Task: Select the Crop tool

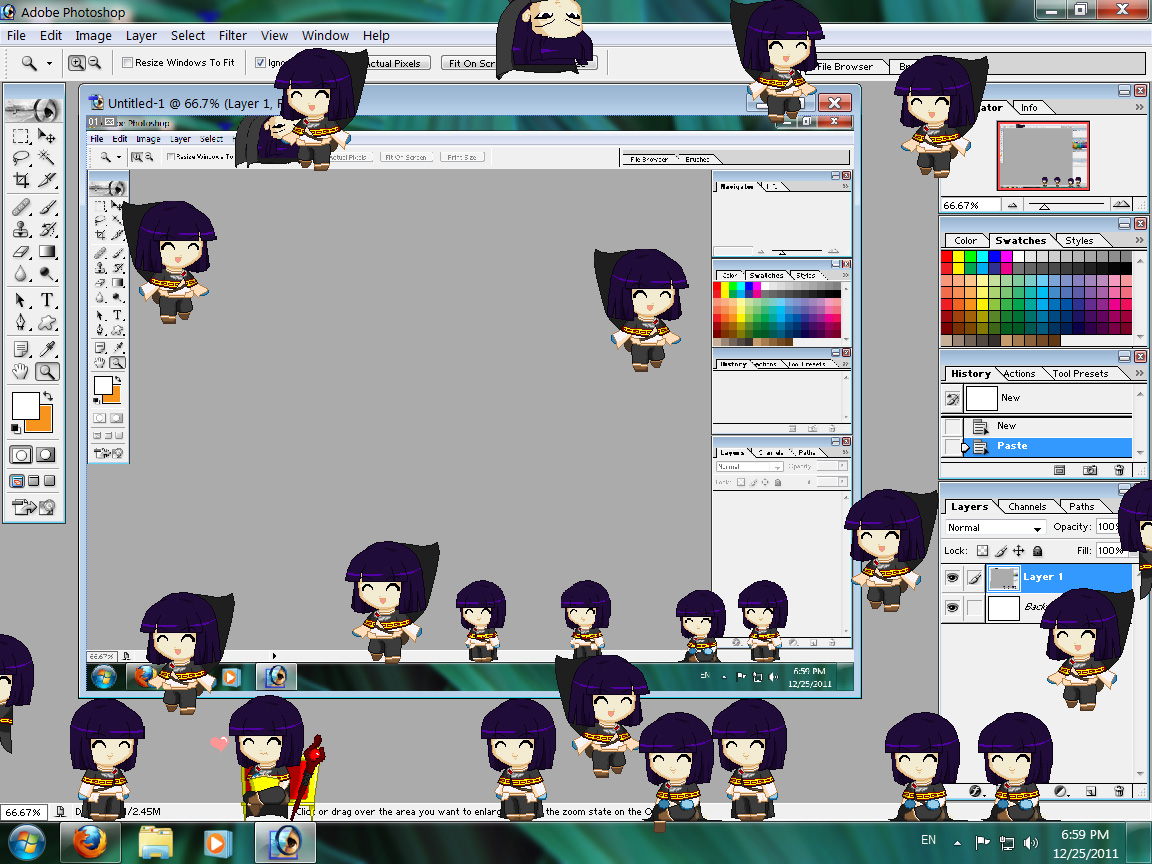Action: (x=21, y=179)
